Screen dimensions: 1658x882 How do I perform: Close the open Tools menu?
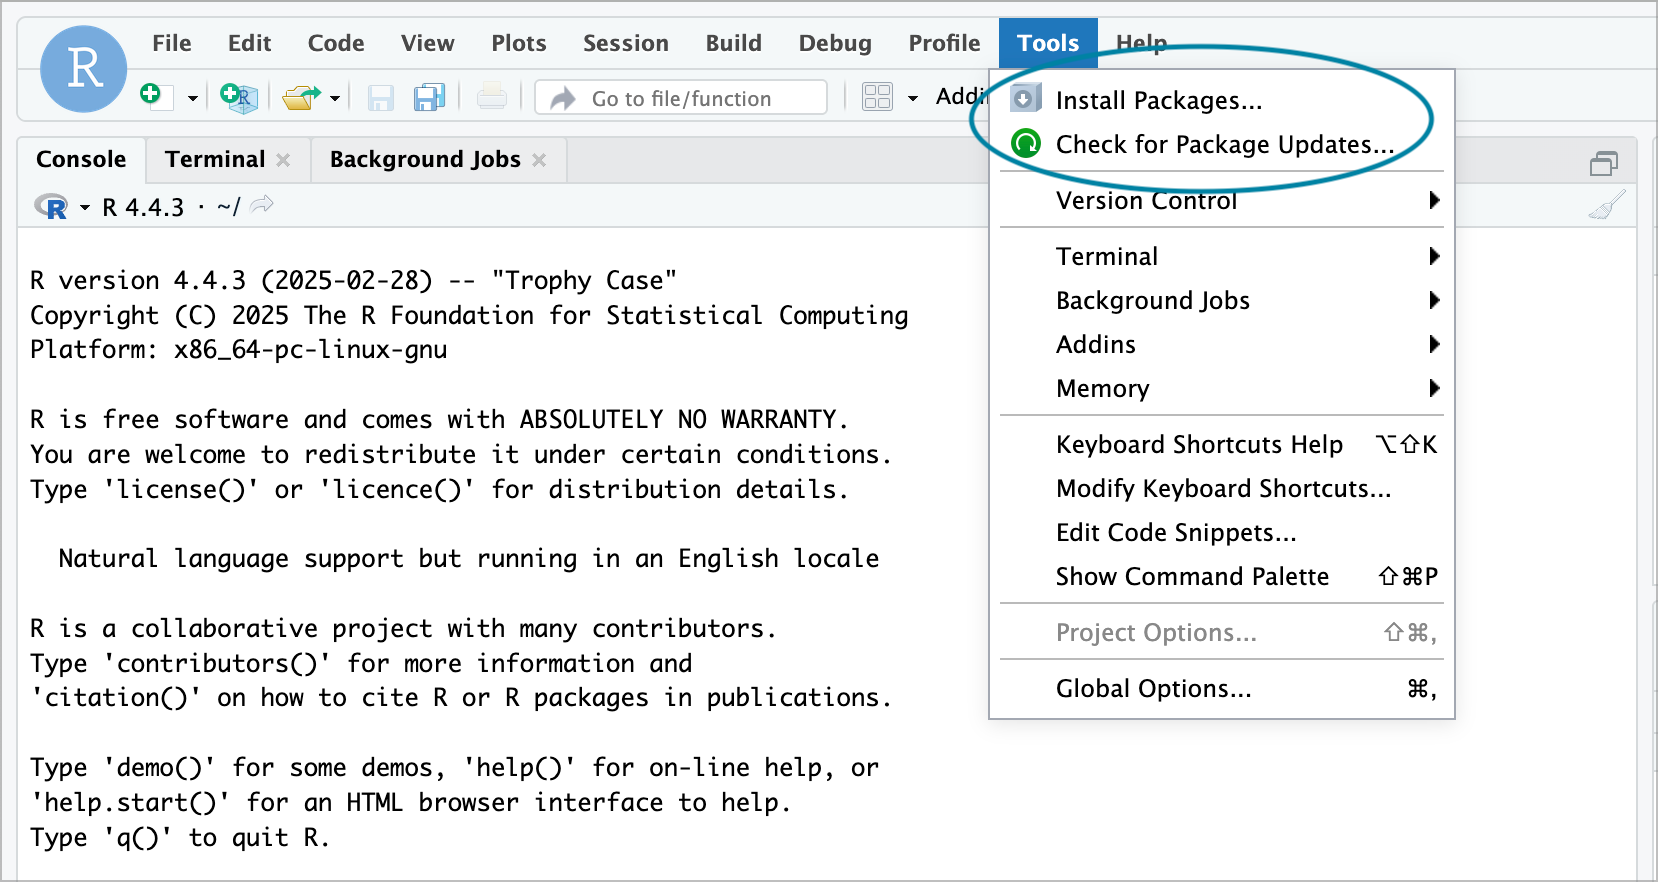pos(1048,43)
